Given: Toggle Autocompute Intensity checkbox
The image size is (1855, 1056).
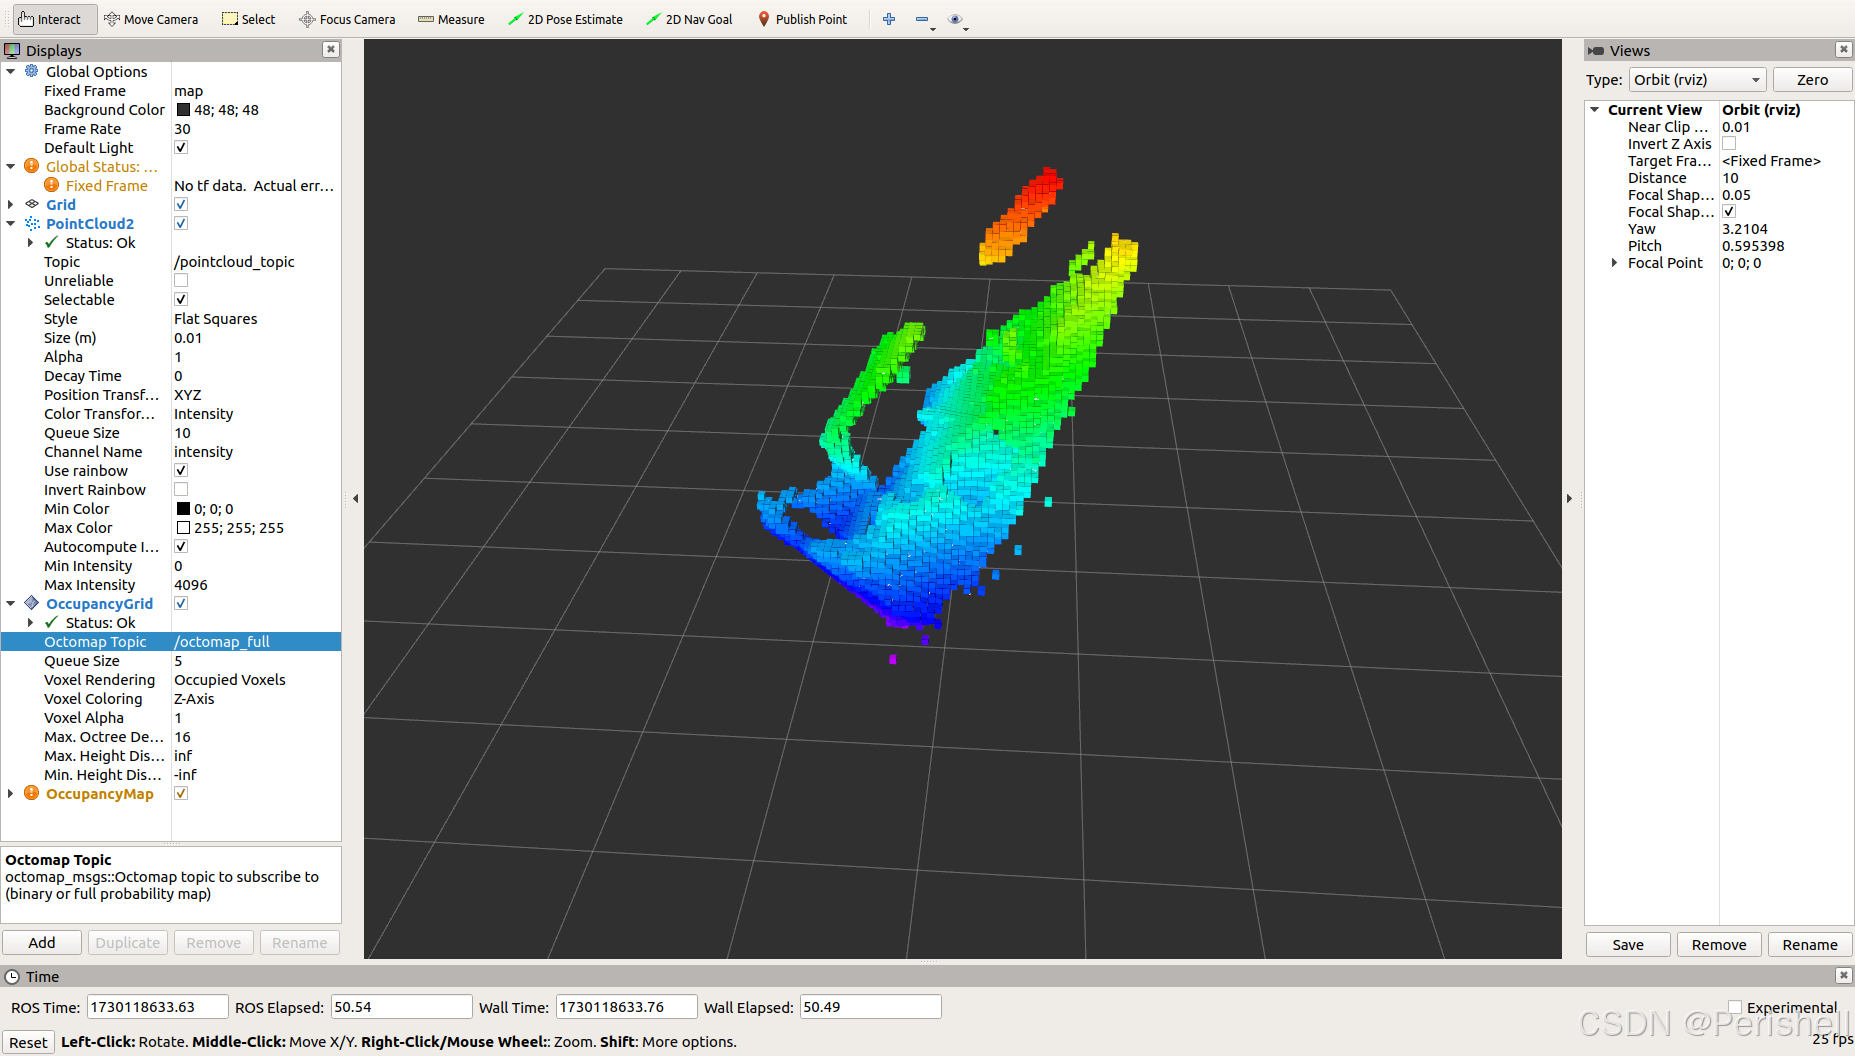Looking at the screenshot, I should click(x=181, y=546).
